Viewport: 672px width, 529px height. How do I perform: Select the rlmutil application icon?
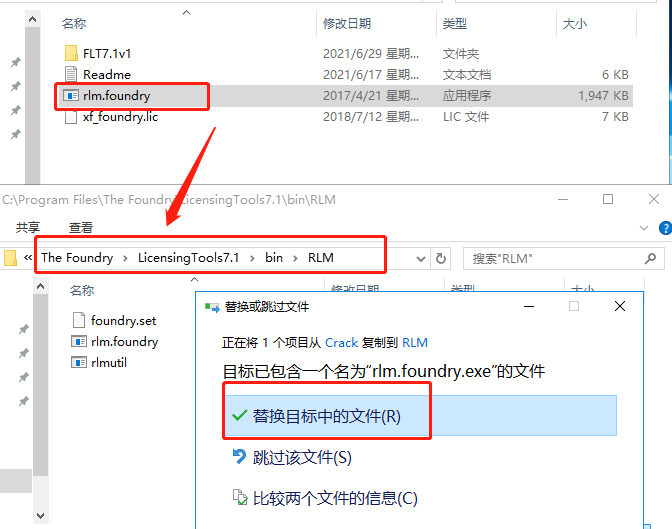79,362
